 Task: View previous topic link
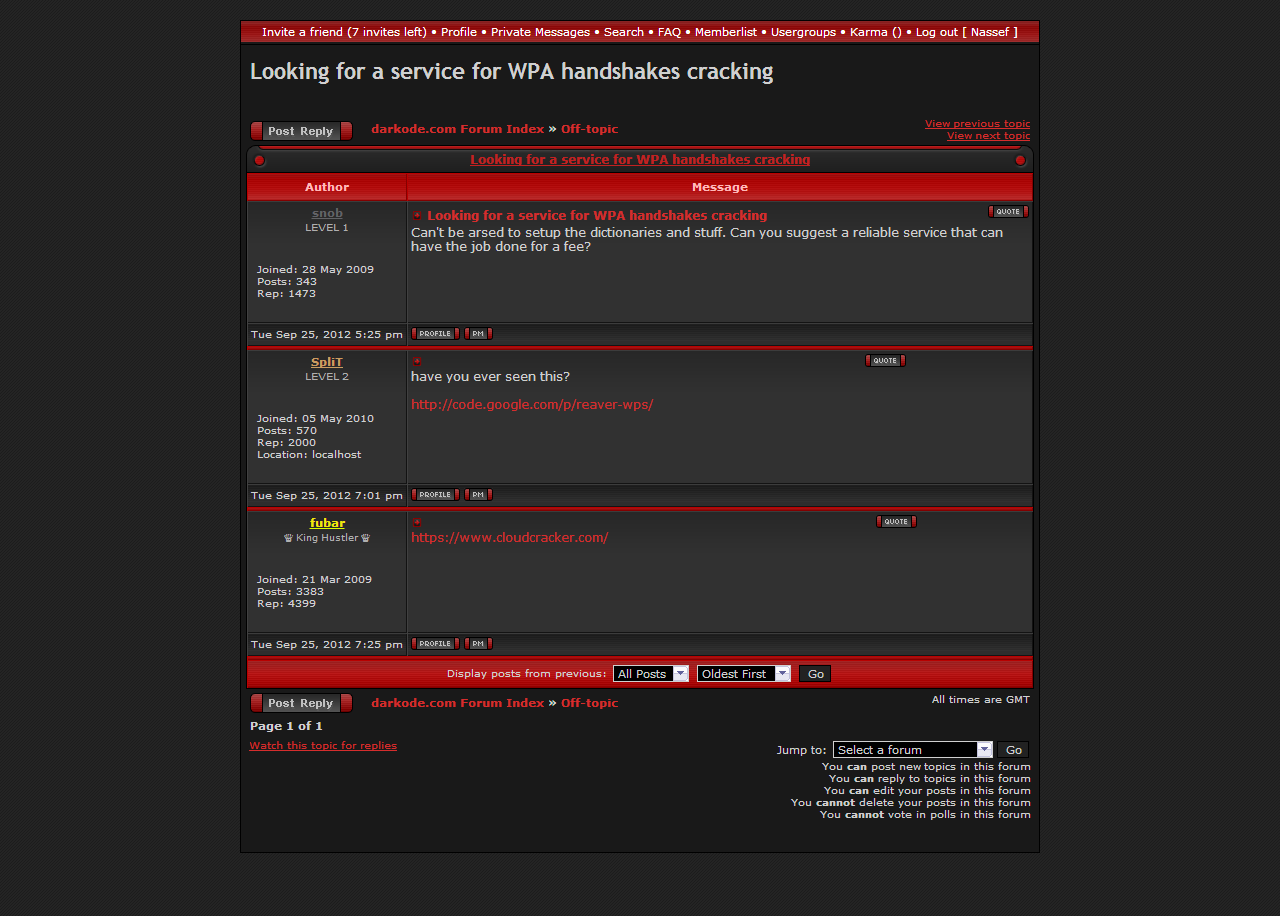[977, 124]
